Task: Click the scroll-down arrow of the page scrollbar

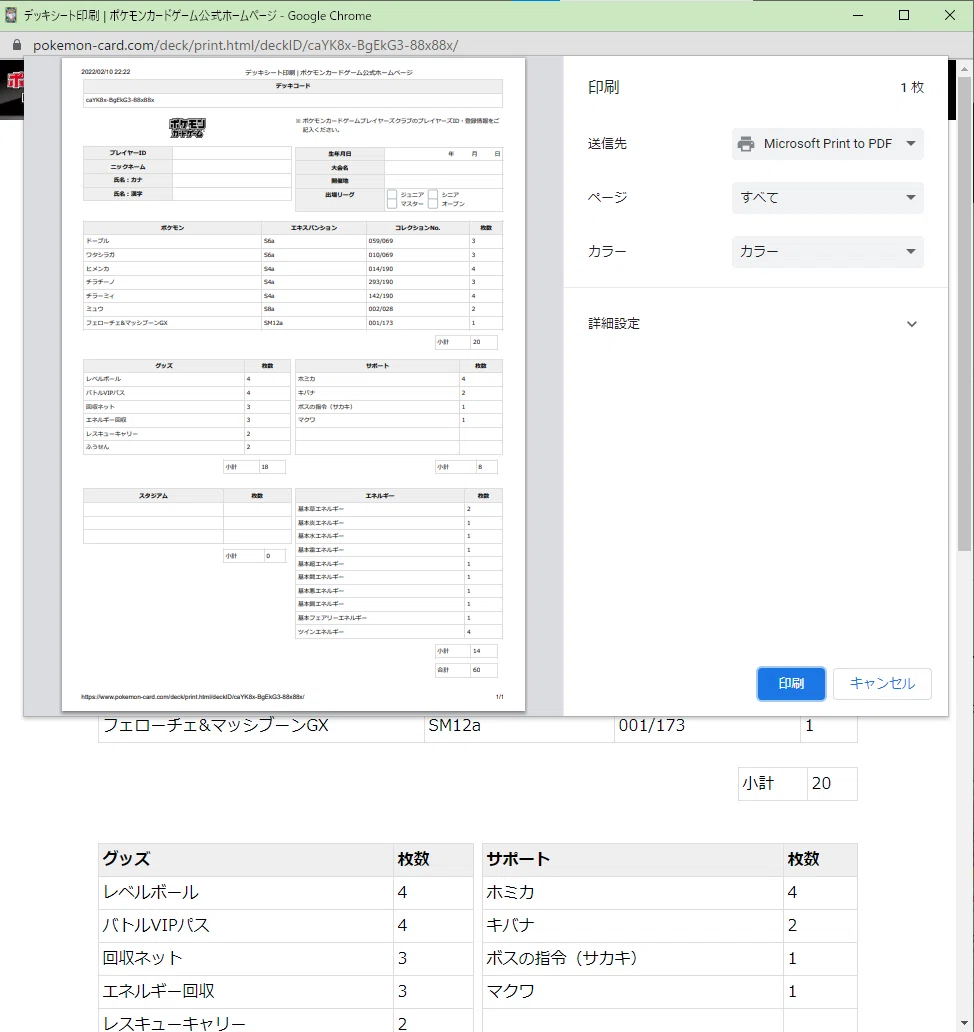Action: point(964,1024)
